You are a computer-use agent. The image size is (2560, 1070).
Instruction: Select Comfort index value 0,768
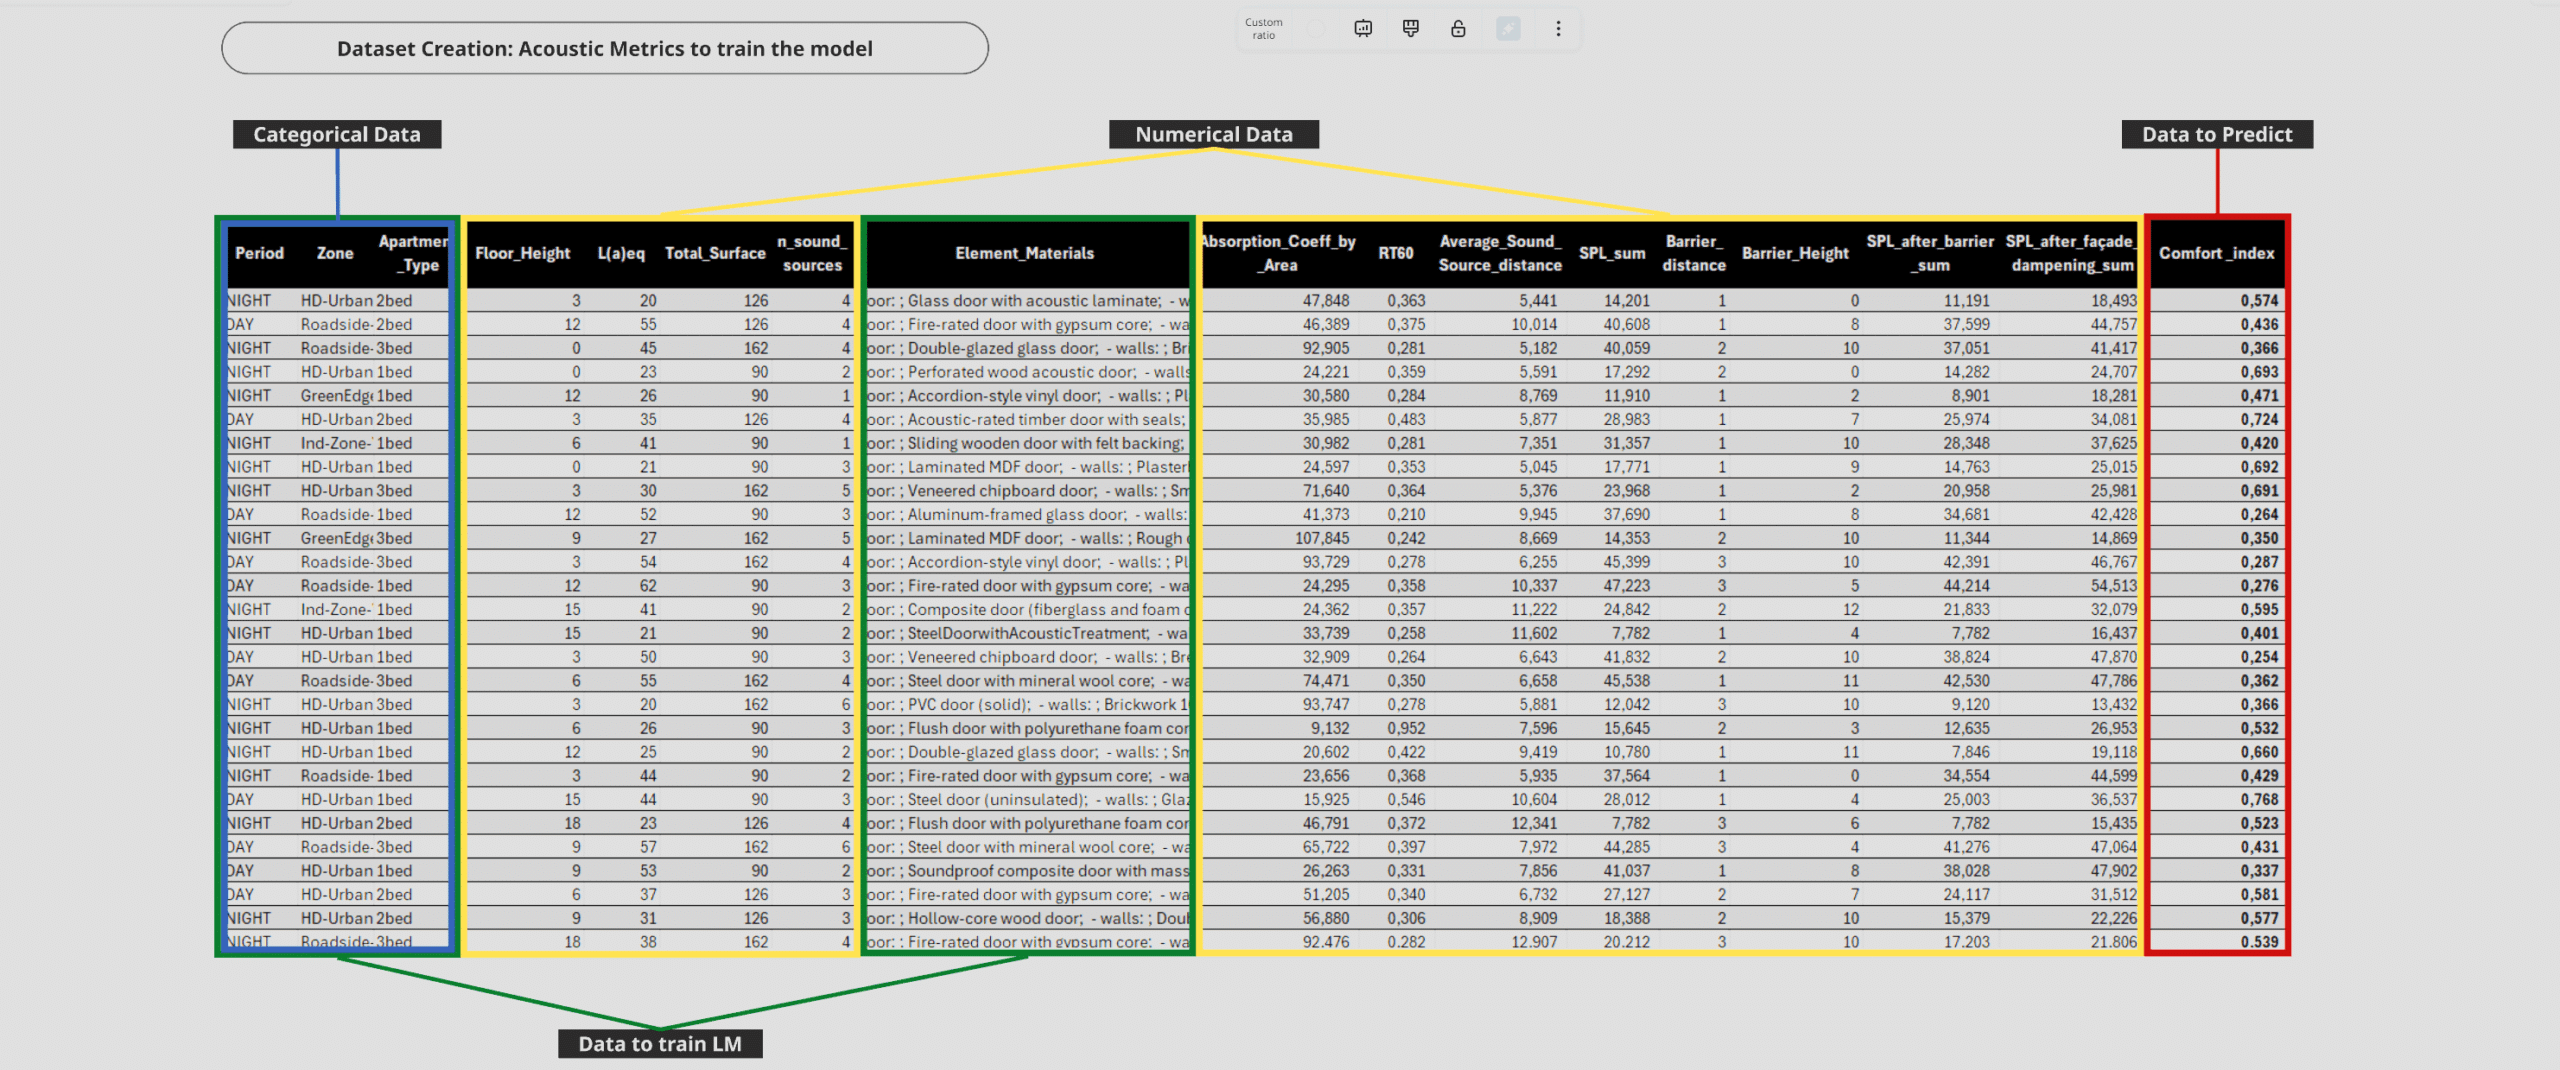tap(2259, 799)
